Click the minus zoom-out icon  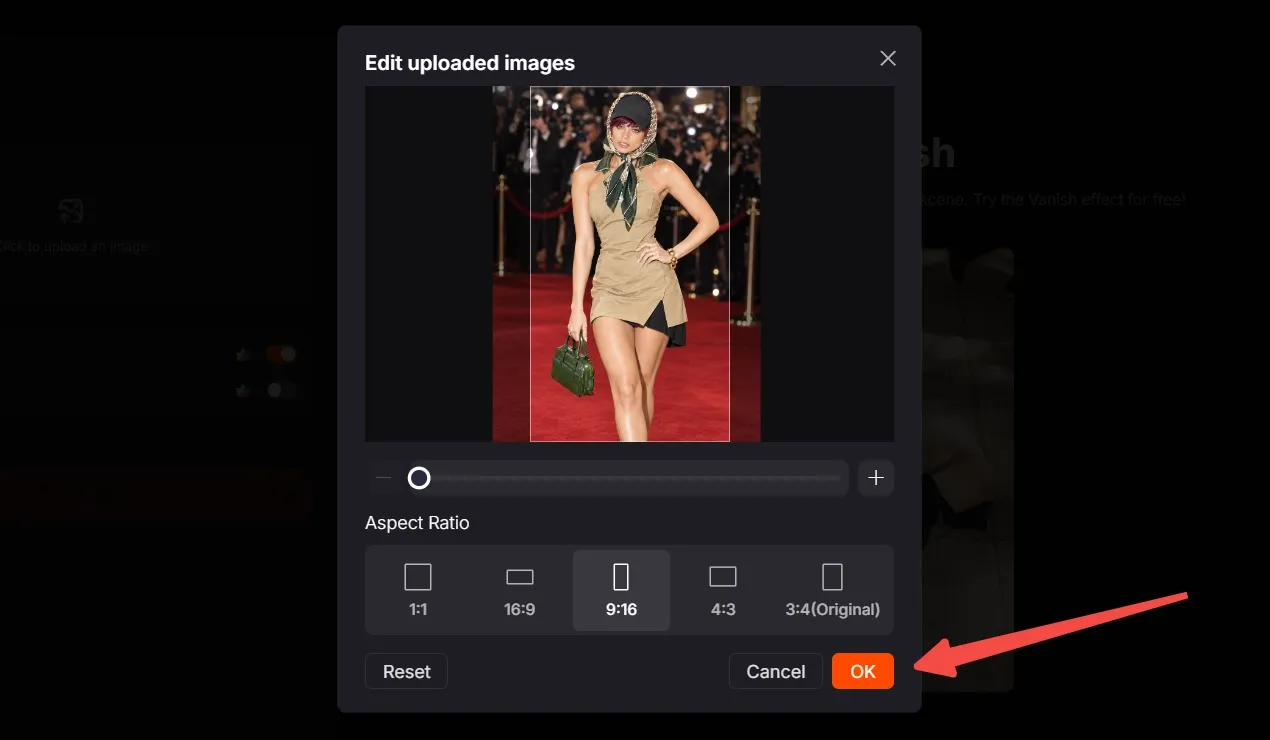383,478
